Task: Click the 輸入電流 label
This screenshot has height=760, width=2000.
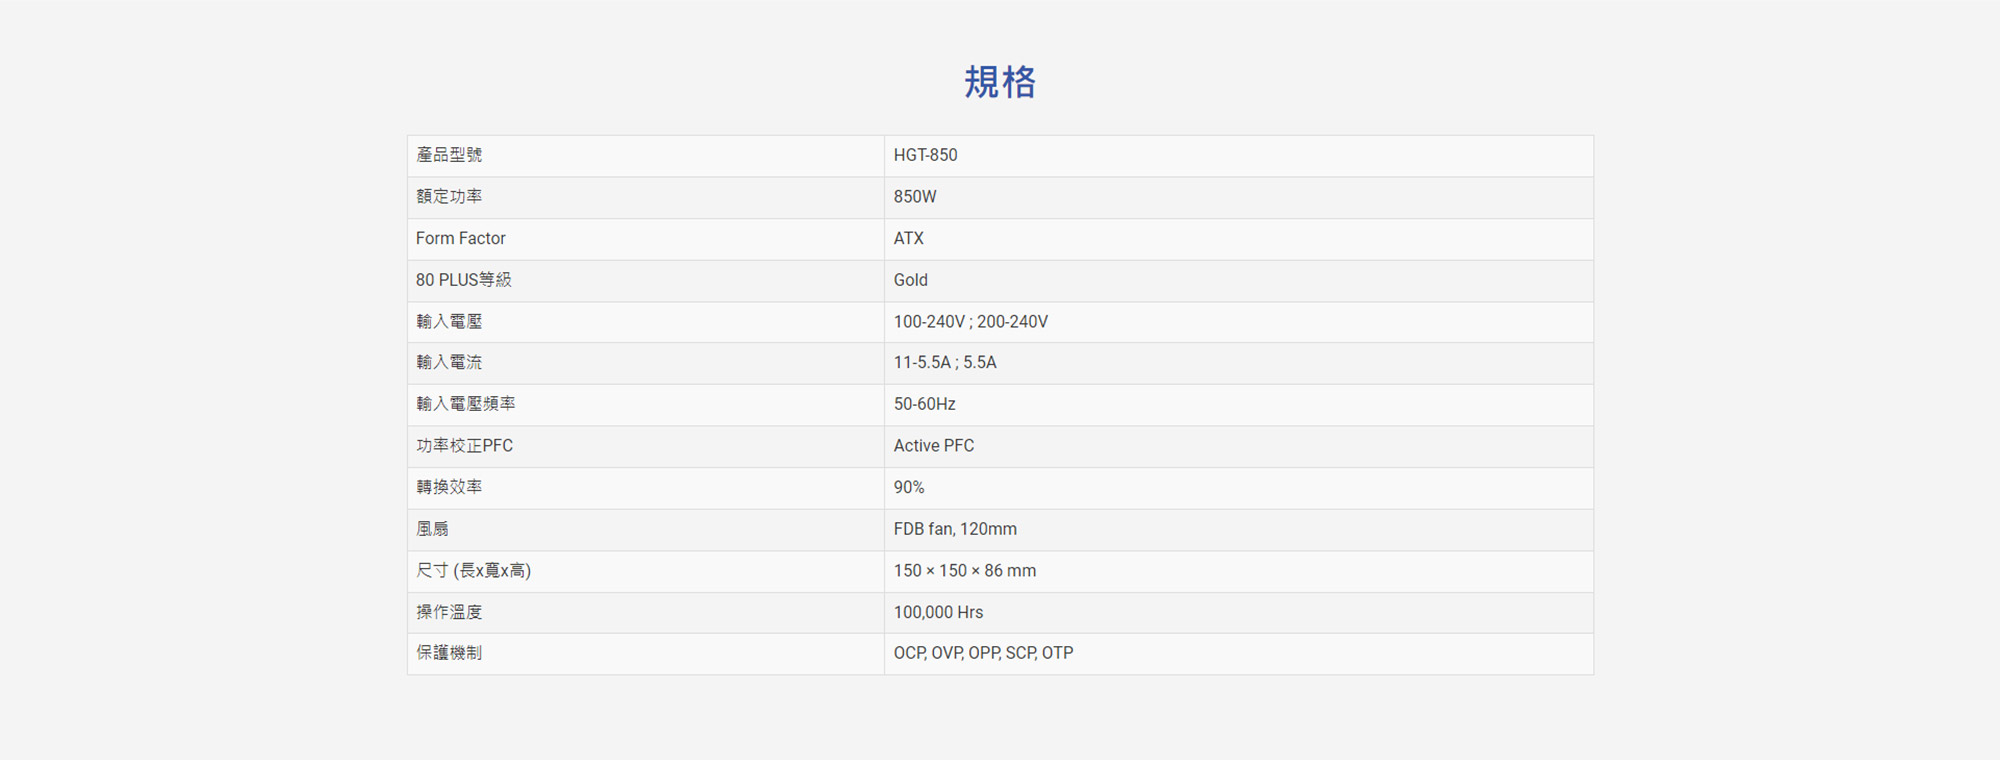Action: 449,363
